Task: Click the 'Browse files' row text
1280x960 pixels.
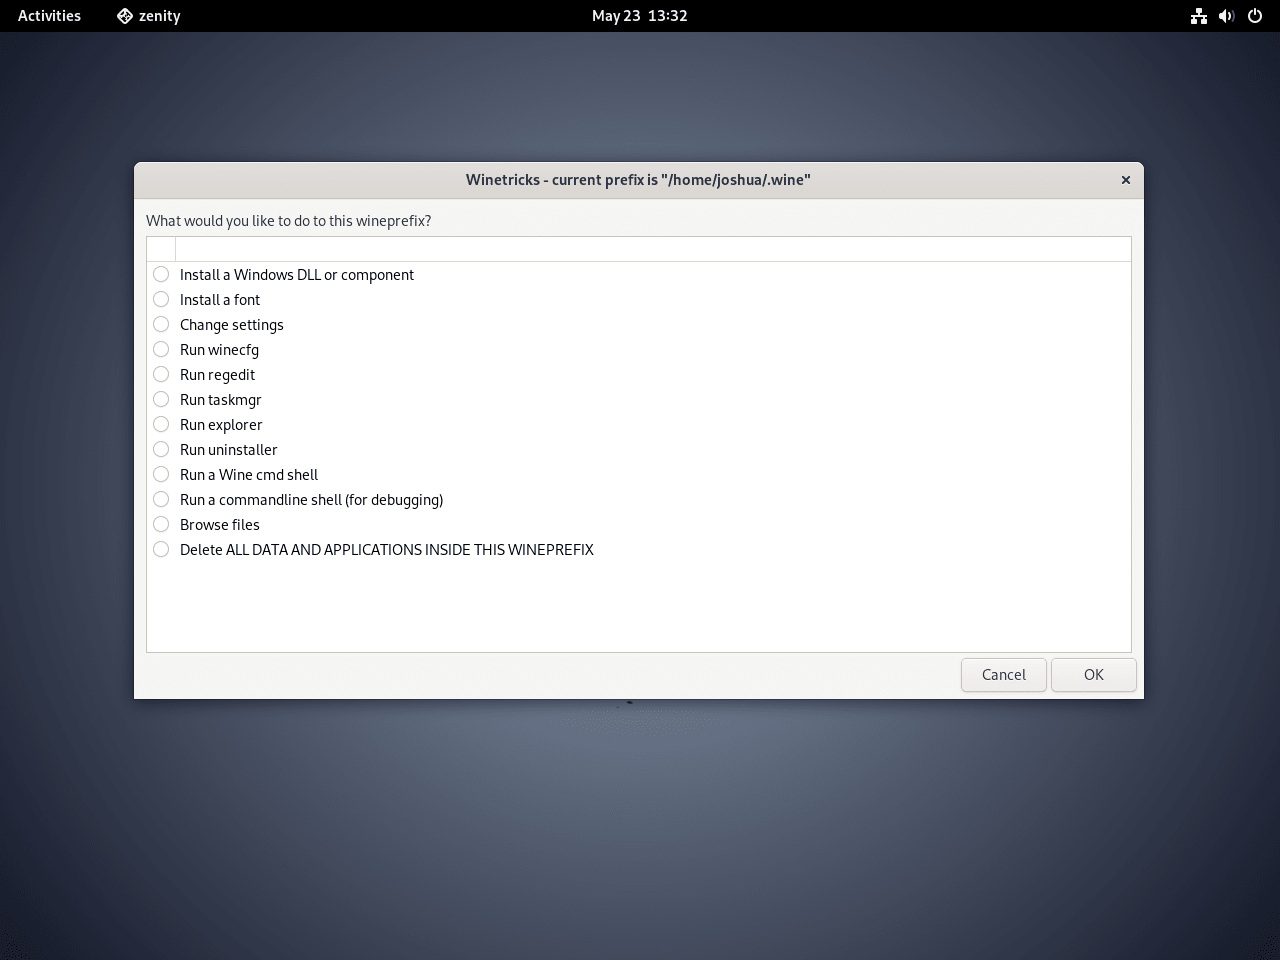Action: (x=219, y=525)
